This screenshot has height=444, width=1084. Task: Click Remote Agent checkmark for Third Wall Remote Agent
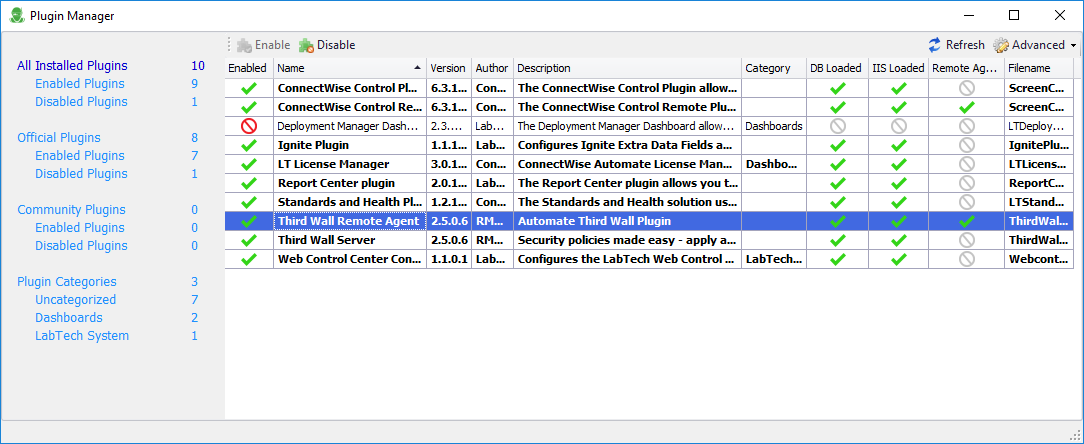pyautogui.click(x=967, y=221)
